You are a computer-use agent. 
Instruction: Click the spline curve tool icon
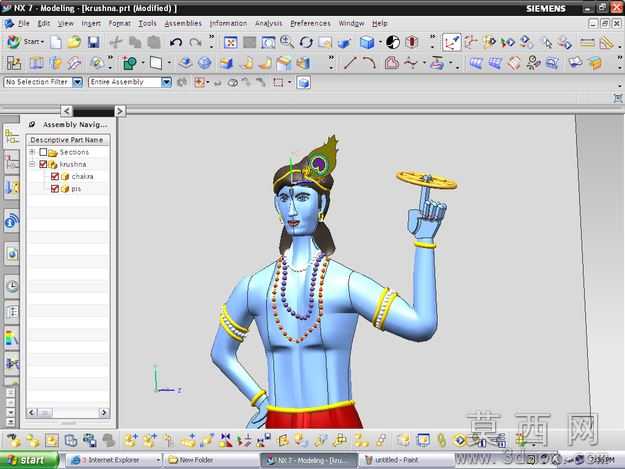pyautogui.click(x=411, y=63)
